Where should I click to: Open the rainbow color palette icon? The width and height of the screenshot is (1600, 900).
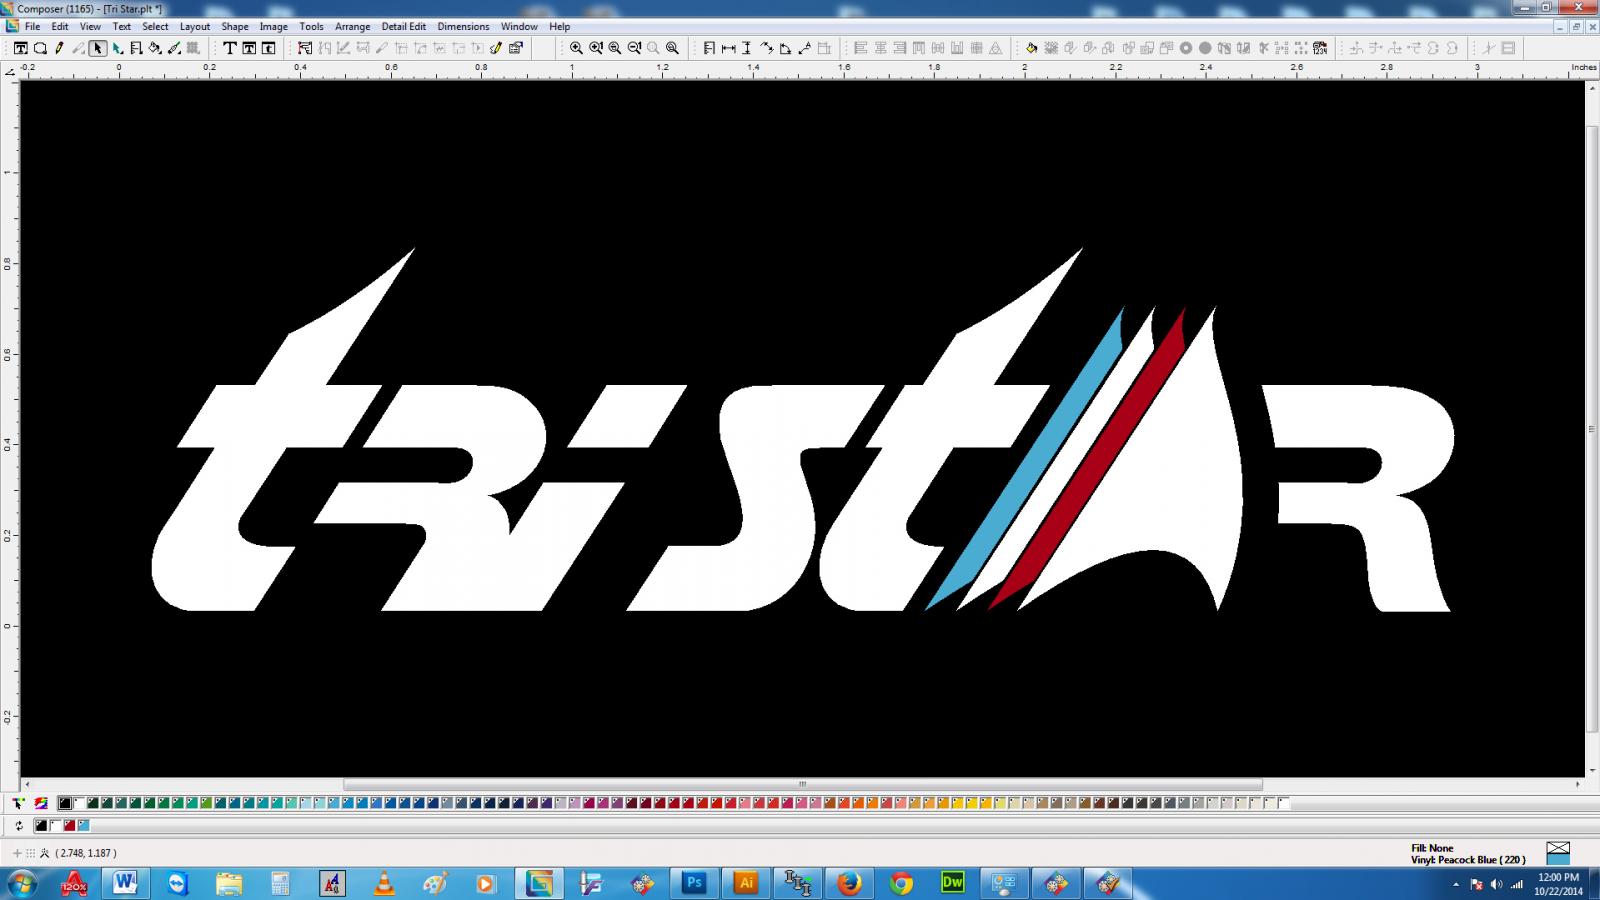[41, 803]
